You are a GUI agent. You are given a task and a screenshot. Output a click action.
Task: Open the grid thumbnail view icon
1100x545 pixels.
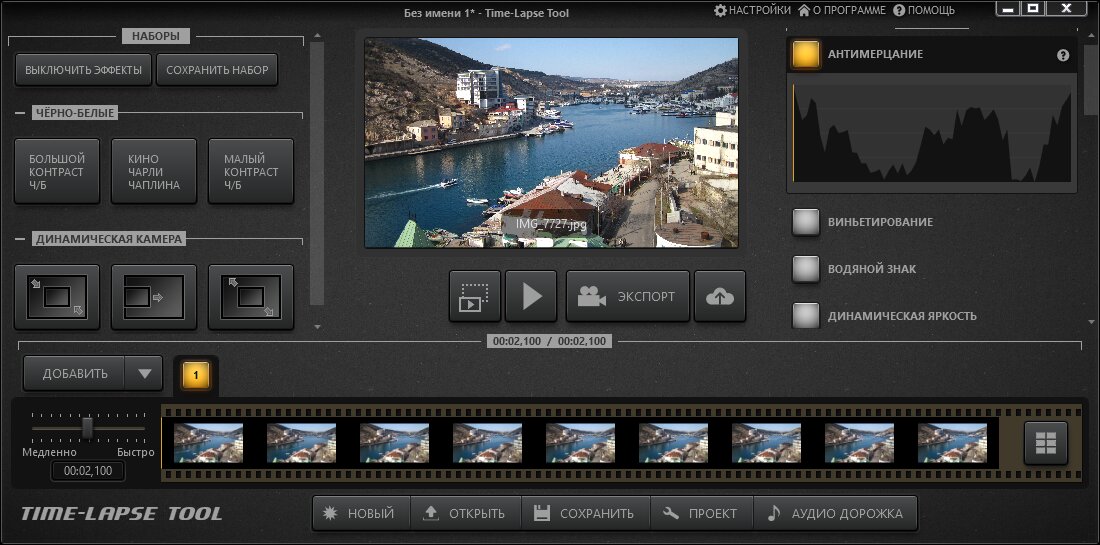1046,443
